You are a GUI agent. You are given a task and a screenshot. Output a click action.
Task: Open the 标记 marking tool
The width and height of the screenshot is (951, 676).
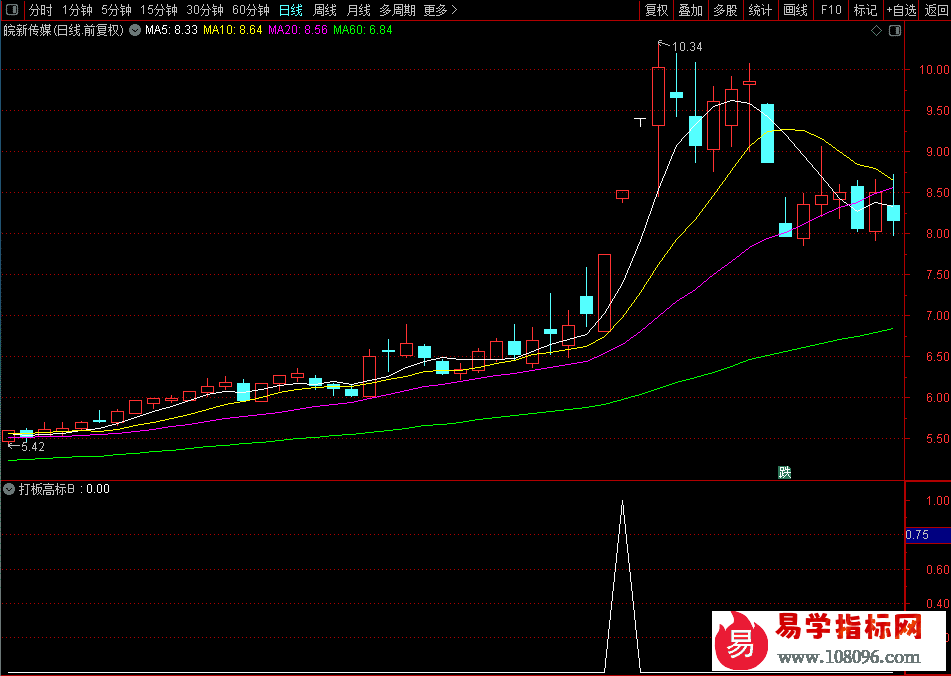click(864, 10)
